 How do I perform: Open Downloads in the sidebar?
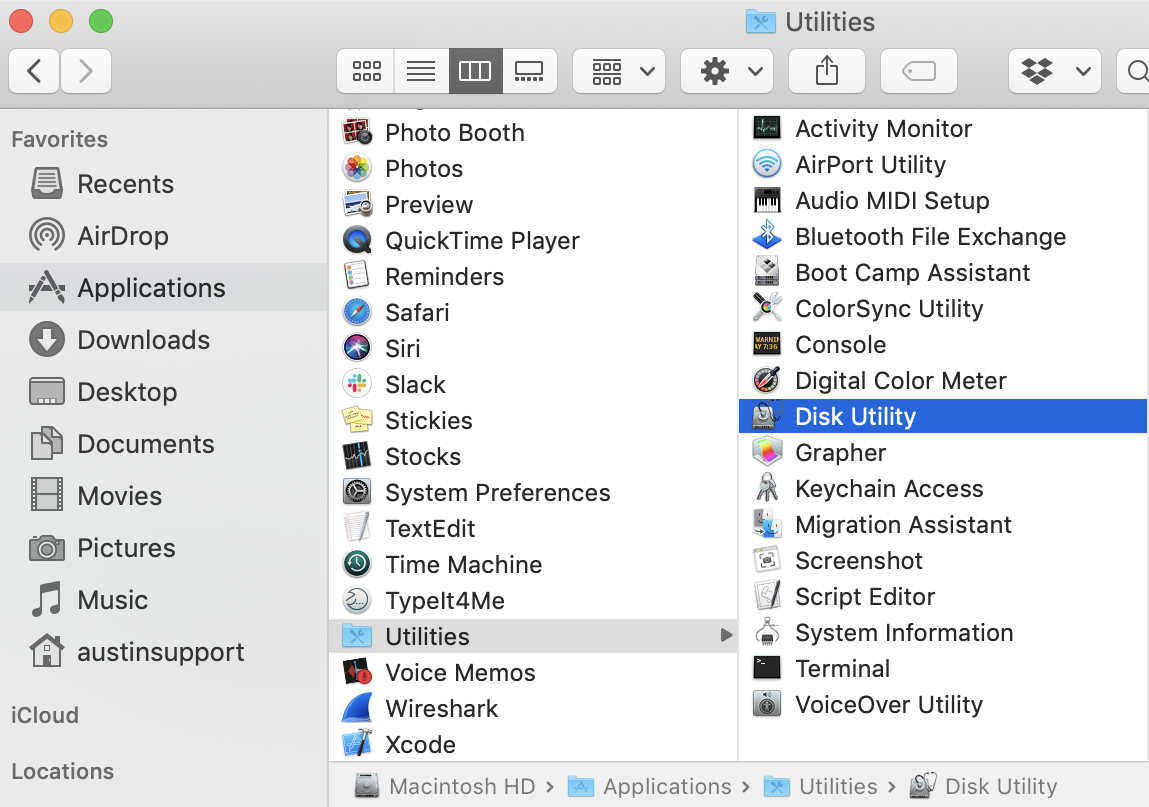[x=164, y=340]
